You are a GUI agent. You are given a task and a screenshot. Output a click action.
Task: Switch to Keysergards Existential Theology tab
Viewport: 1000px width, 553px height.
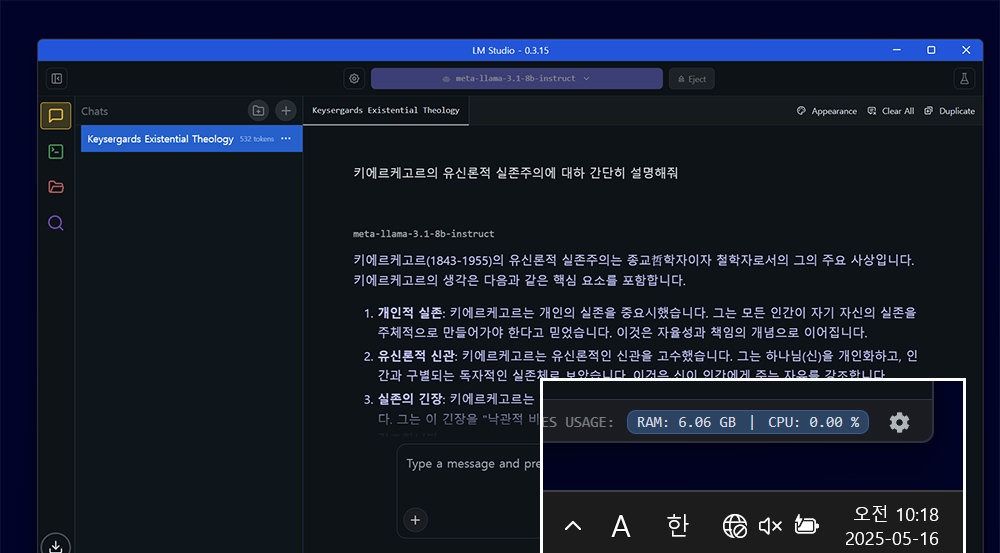pyautogui.click(x=385, y=110)
